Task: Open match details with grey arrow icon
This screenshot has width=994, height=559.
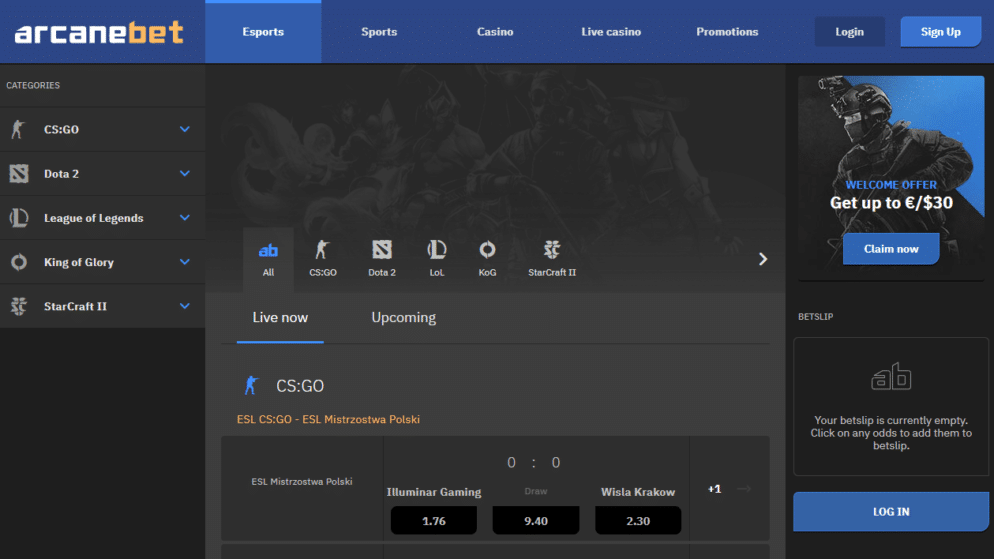Action: pos(744,489)
